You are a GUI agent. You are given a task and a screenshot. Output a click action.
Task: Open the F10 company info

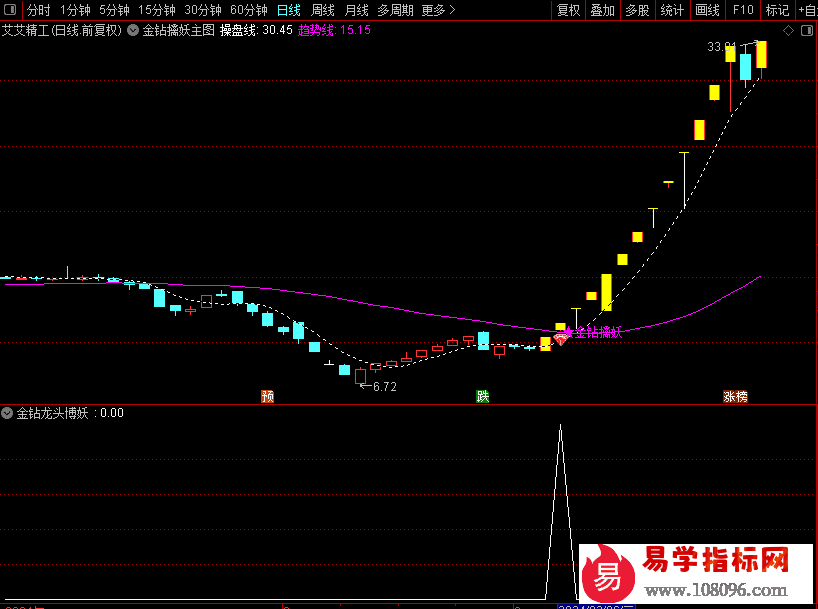743,10
